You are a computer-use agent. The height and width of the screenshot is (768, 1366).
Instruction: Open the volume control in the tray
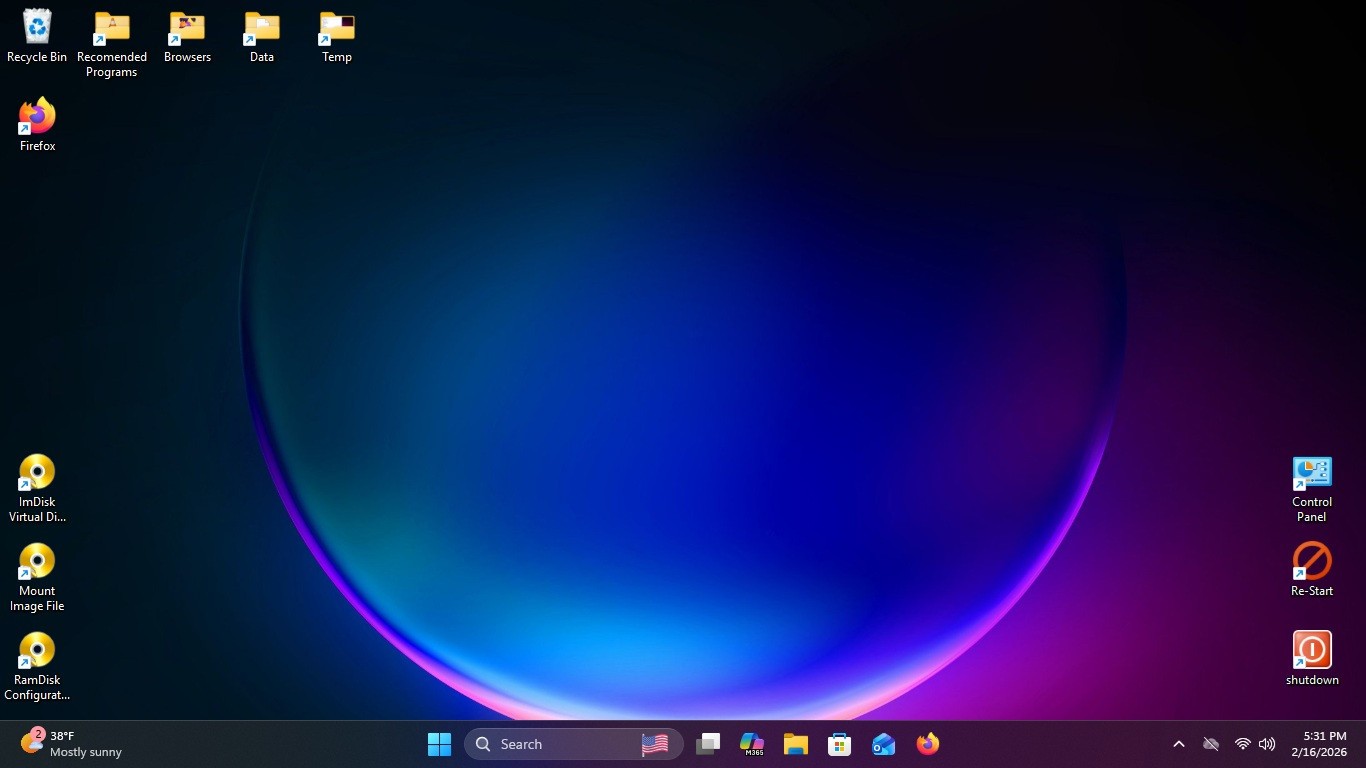point(1267,744)
